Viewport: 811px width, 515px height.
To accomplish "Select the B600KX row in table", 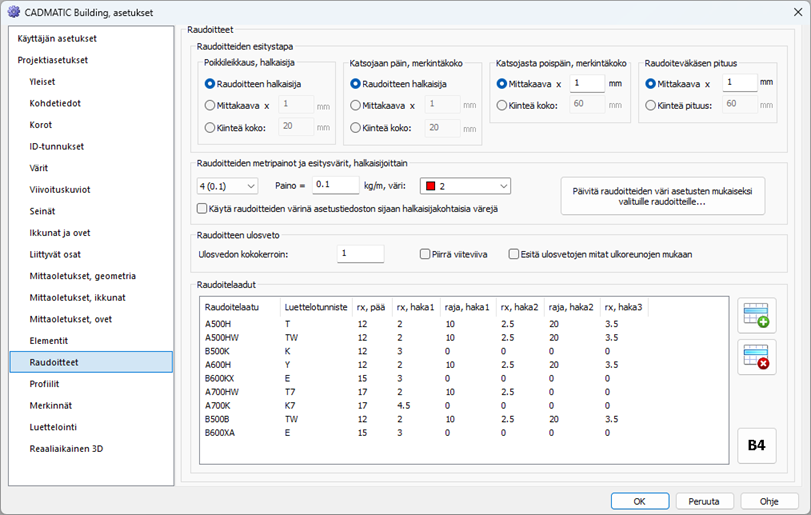I will tap(463, 378).
